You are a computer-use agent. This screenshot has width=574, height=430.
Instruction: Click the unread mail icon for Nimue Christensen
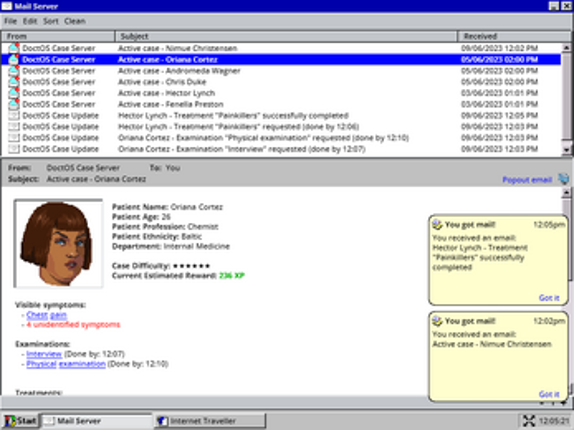[14, 48]
